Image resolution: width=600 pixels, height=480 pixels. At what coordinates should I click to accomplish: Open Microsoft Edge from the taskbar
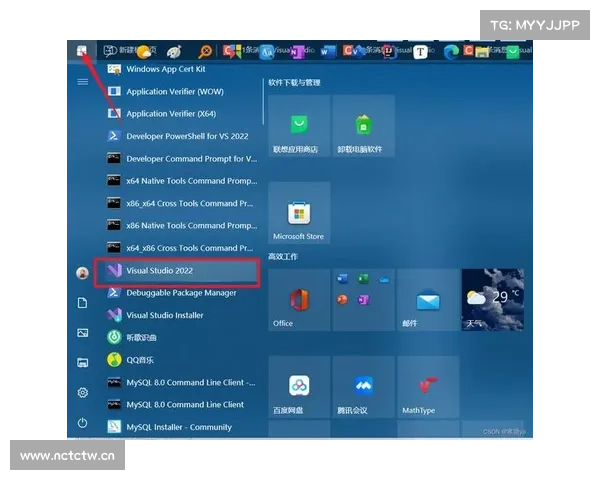click(x=451, y=51)
